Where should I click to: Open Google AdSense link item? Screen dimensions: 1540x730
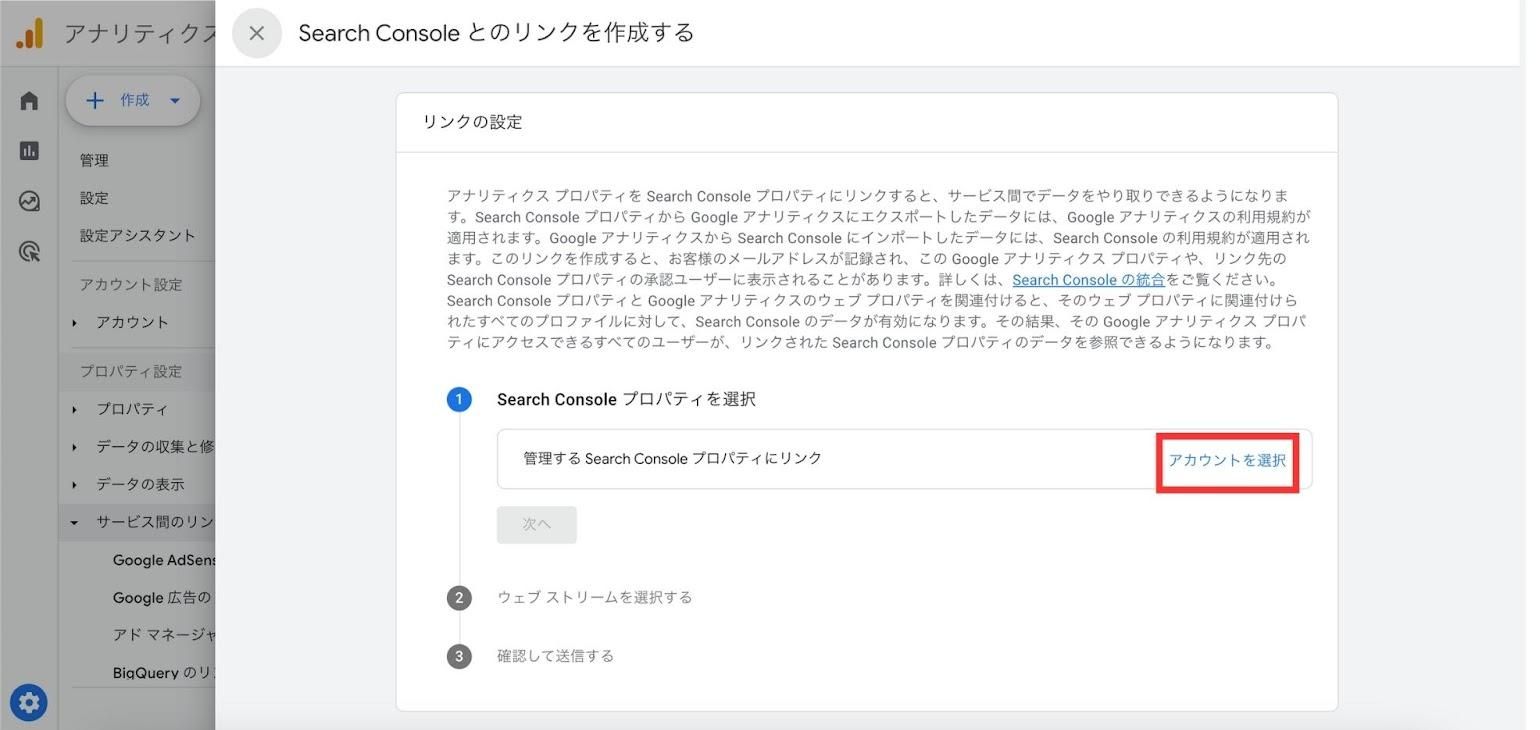(x=164, y=560)
